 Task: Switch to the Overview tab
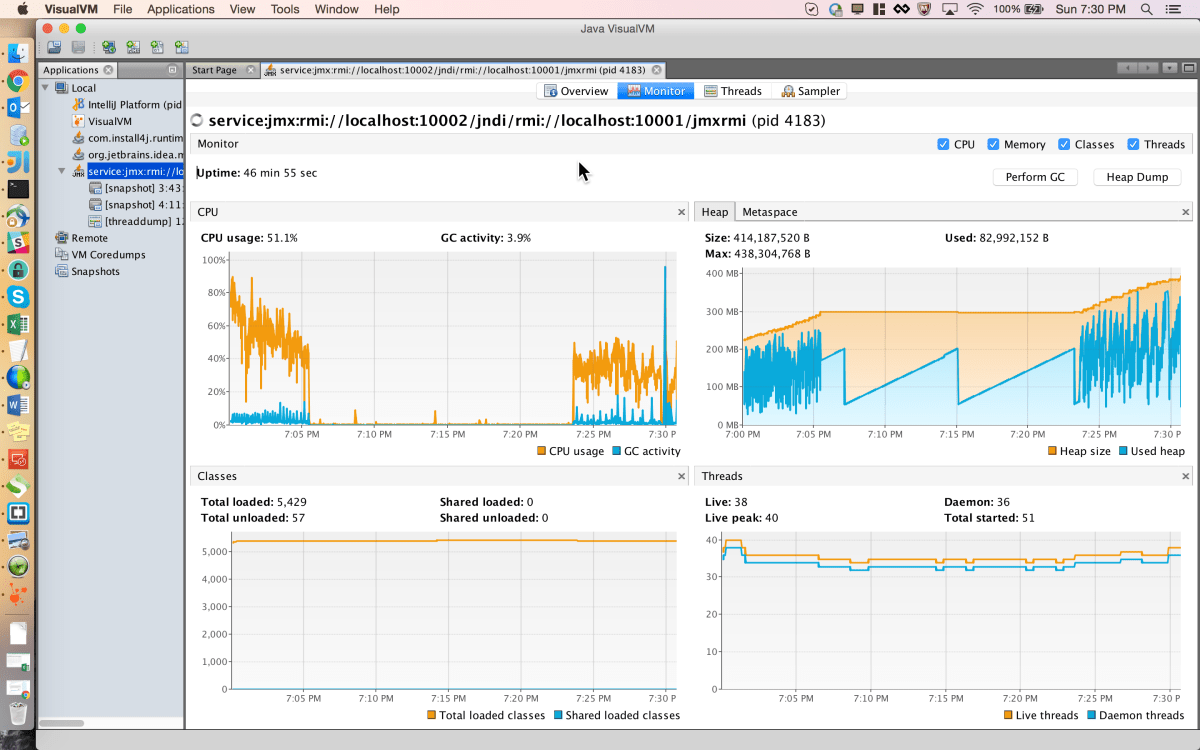click(x=577, y=91)
